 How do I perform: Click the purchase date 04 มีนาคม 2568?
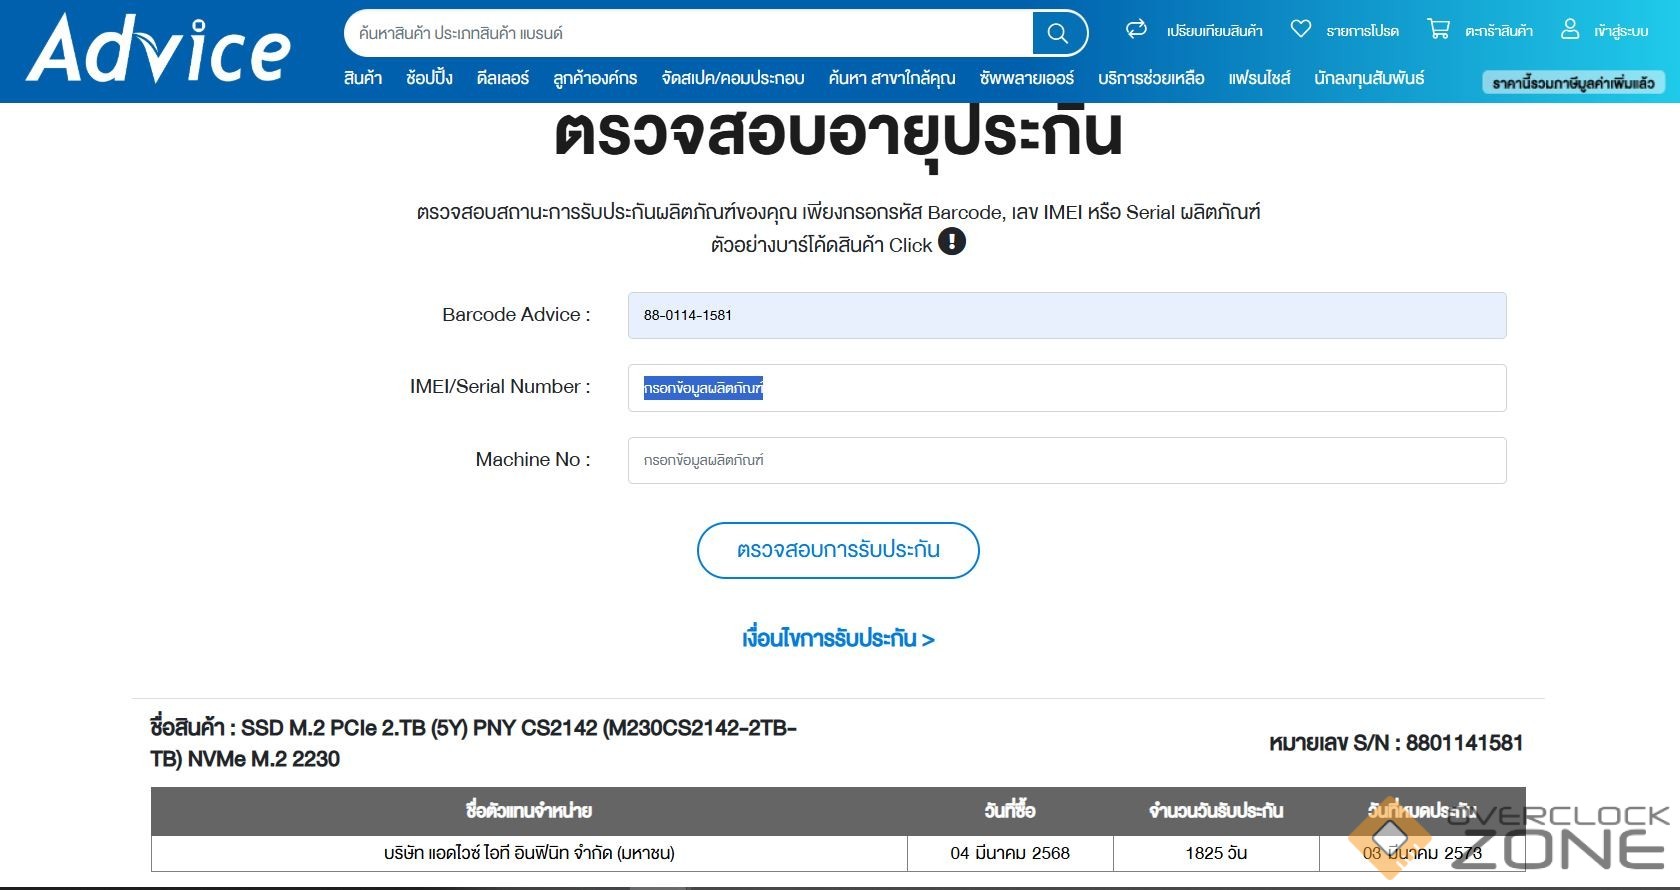(x=1010, y=853)
